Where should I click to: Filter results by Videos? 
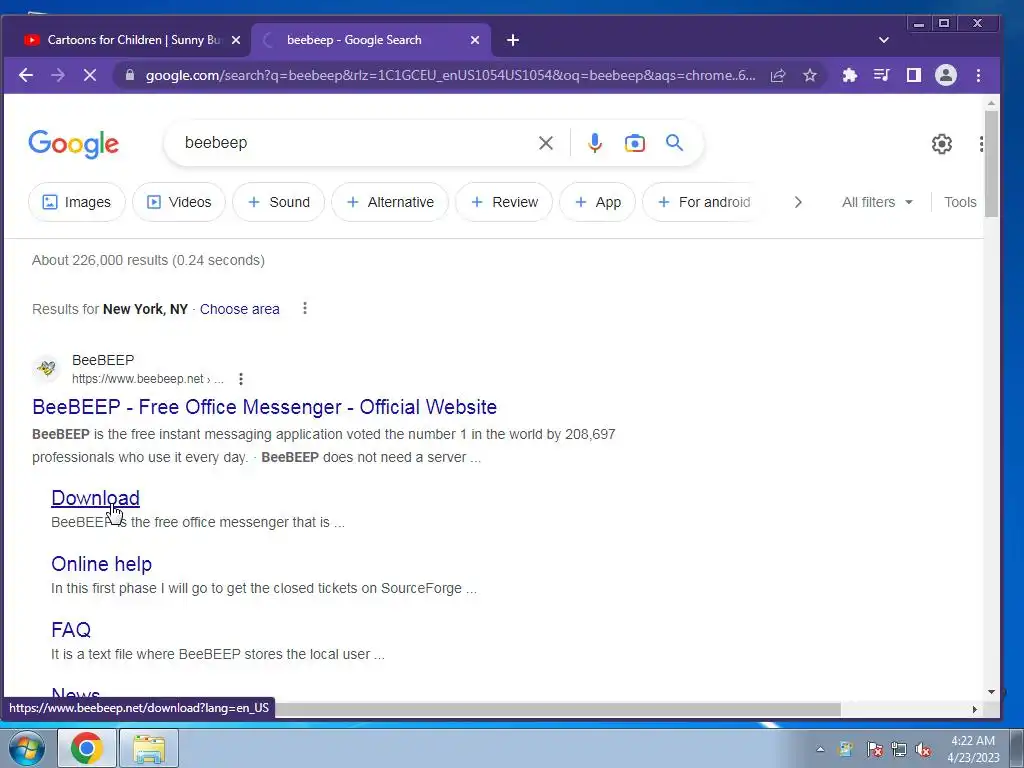pyautogui.click(x=179, y=202)
